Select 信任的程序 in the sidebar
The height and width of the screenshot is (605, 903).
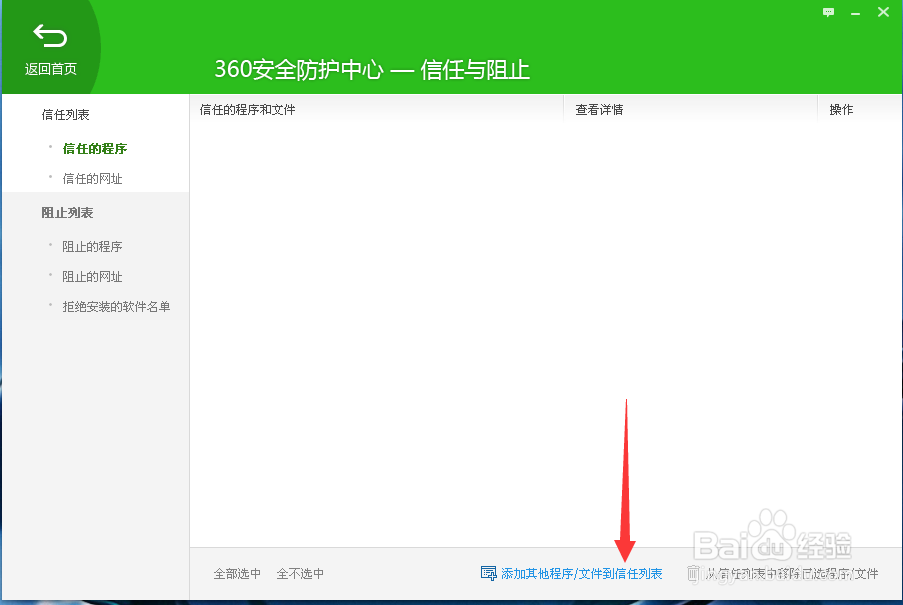(x=94, y=149)
